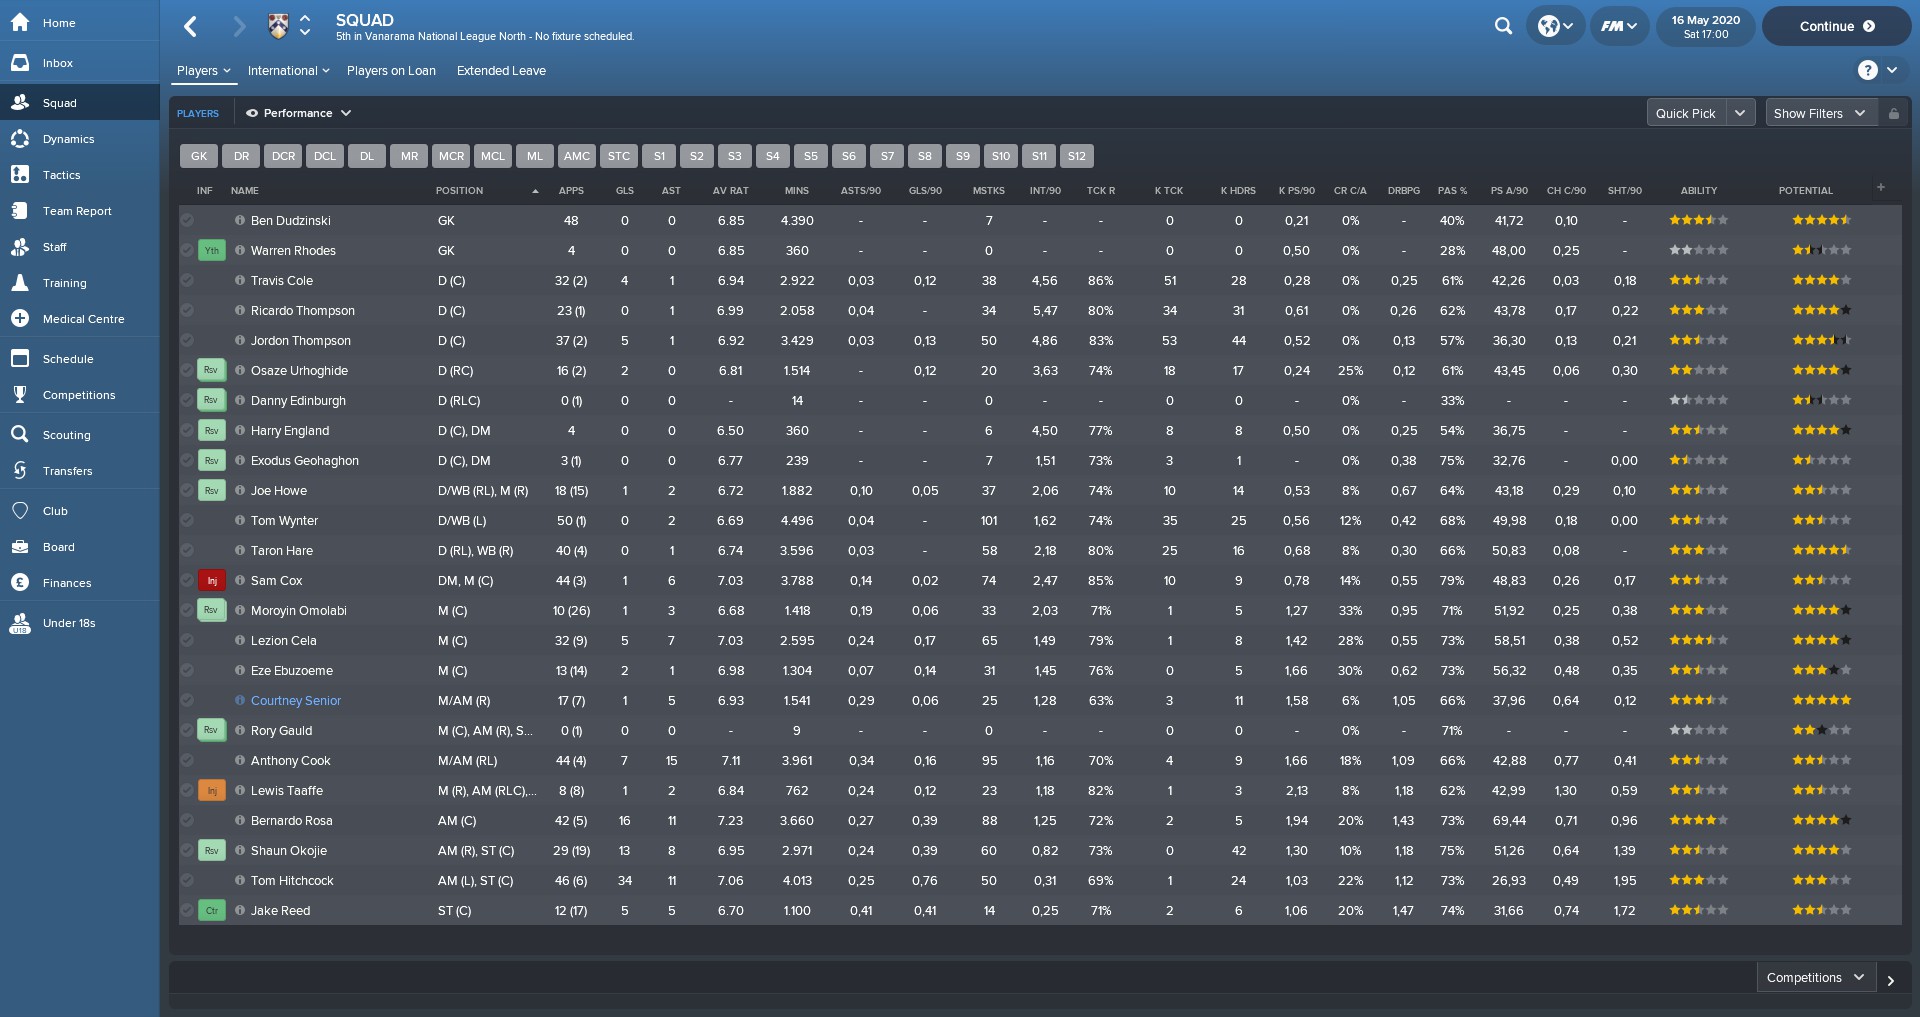
Task: Open Ben Dudzinski's player info icon
Action: pos(240,220)
